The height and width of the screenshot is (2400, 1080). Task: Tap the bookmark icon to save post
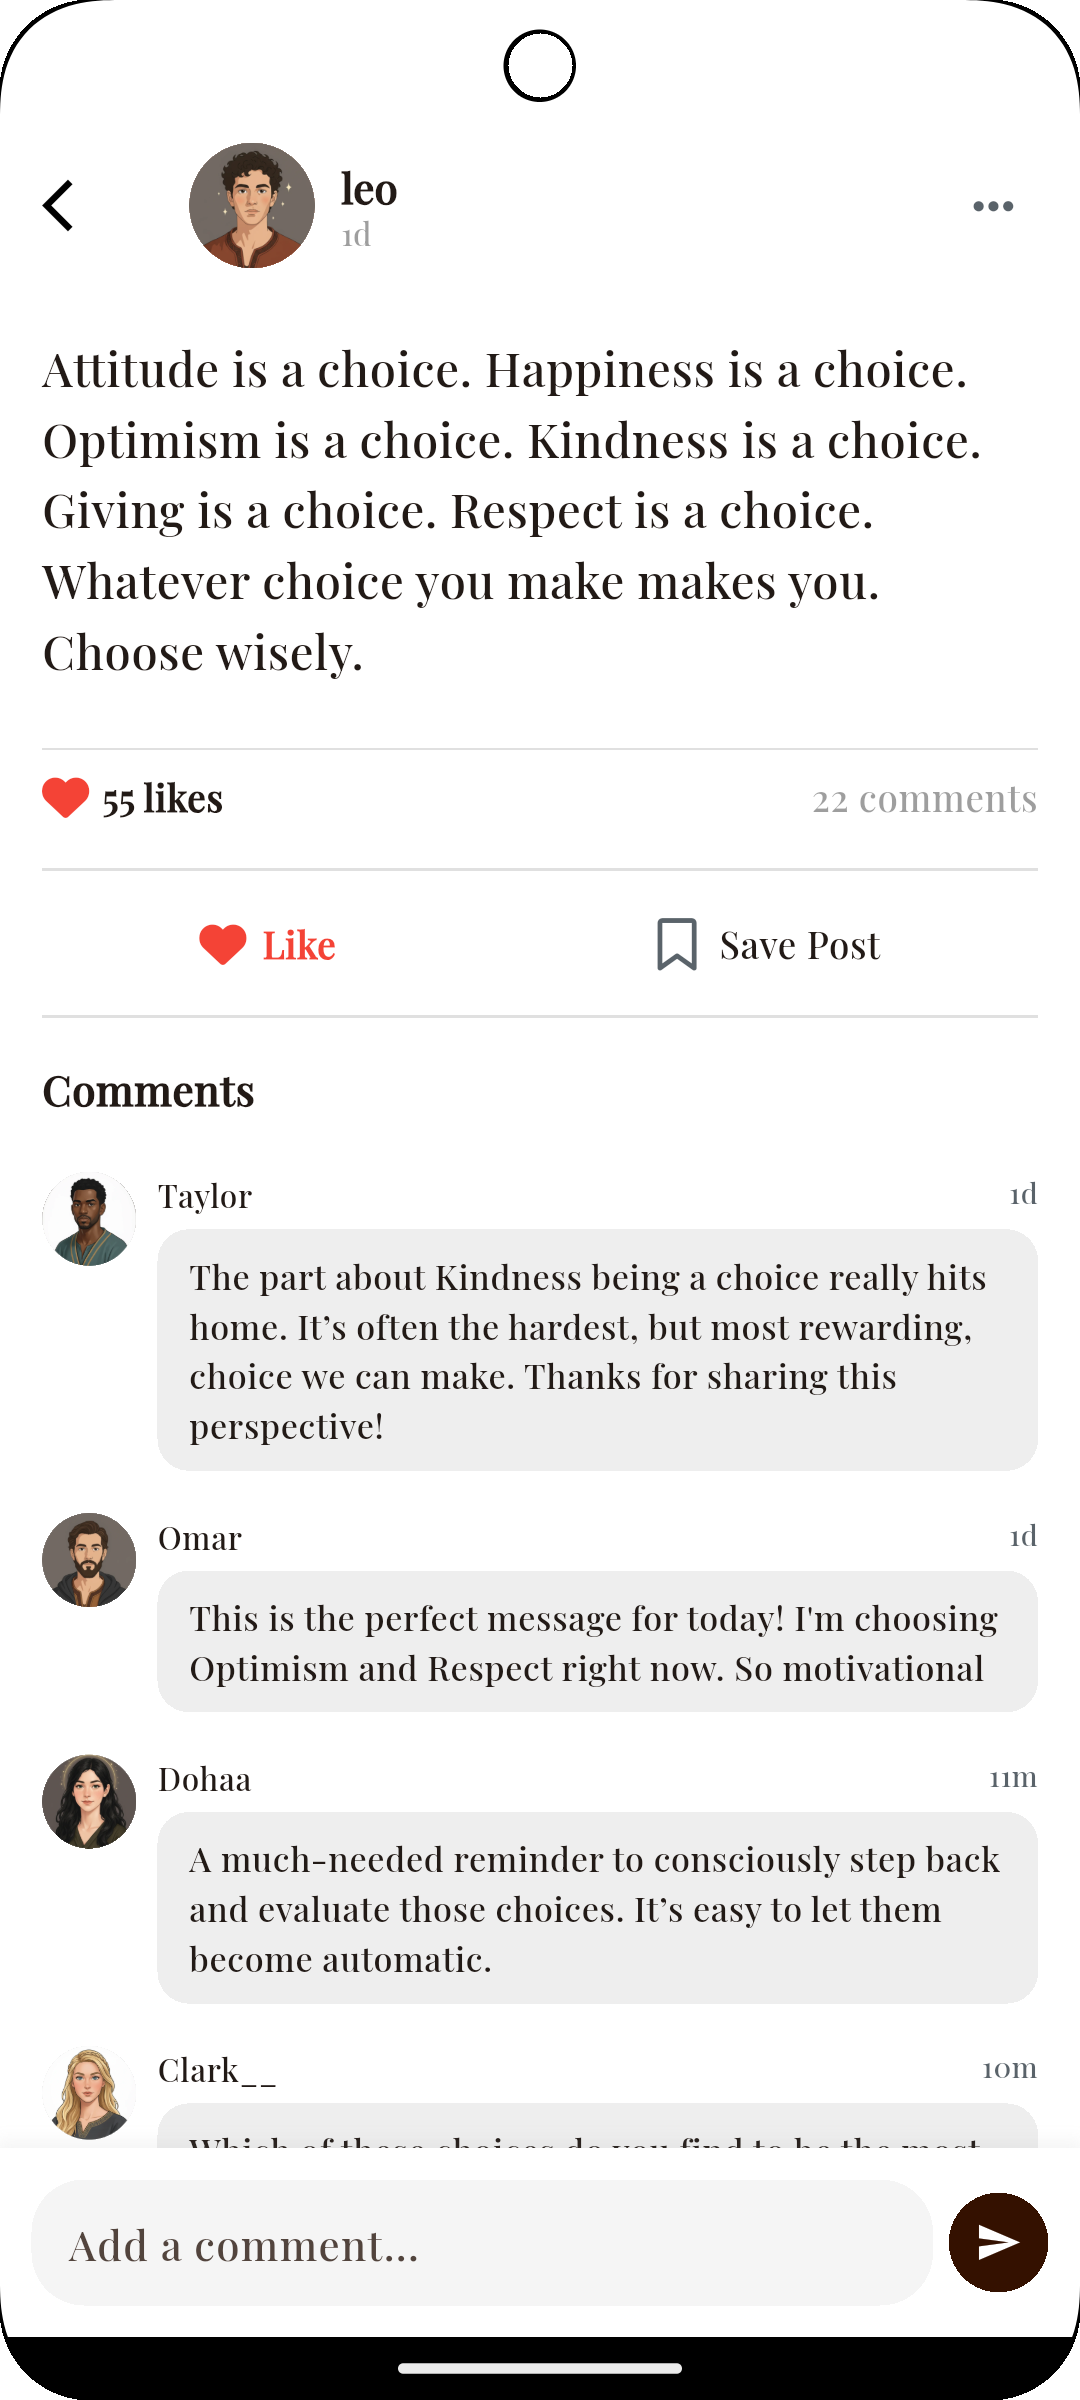point(677,945)
